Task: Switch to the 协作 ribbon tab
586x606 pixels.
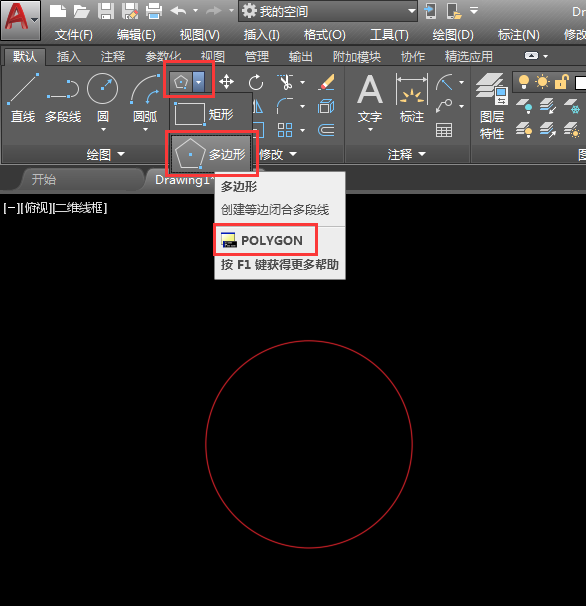Action: [x=413, y=57]
